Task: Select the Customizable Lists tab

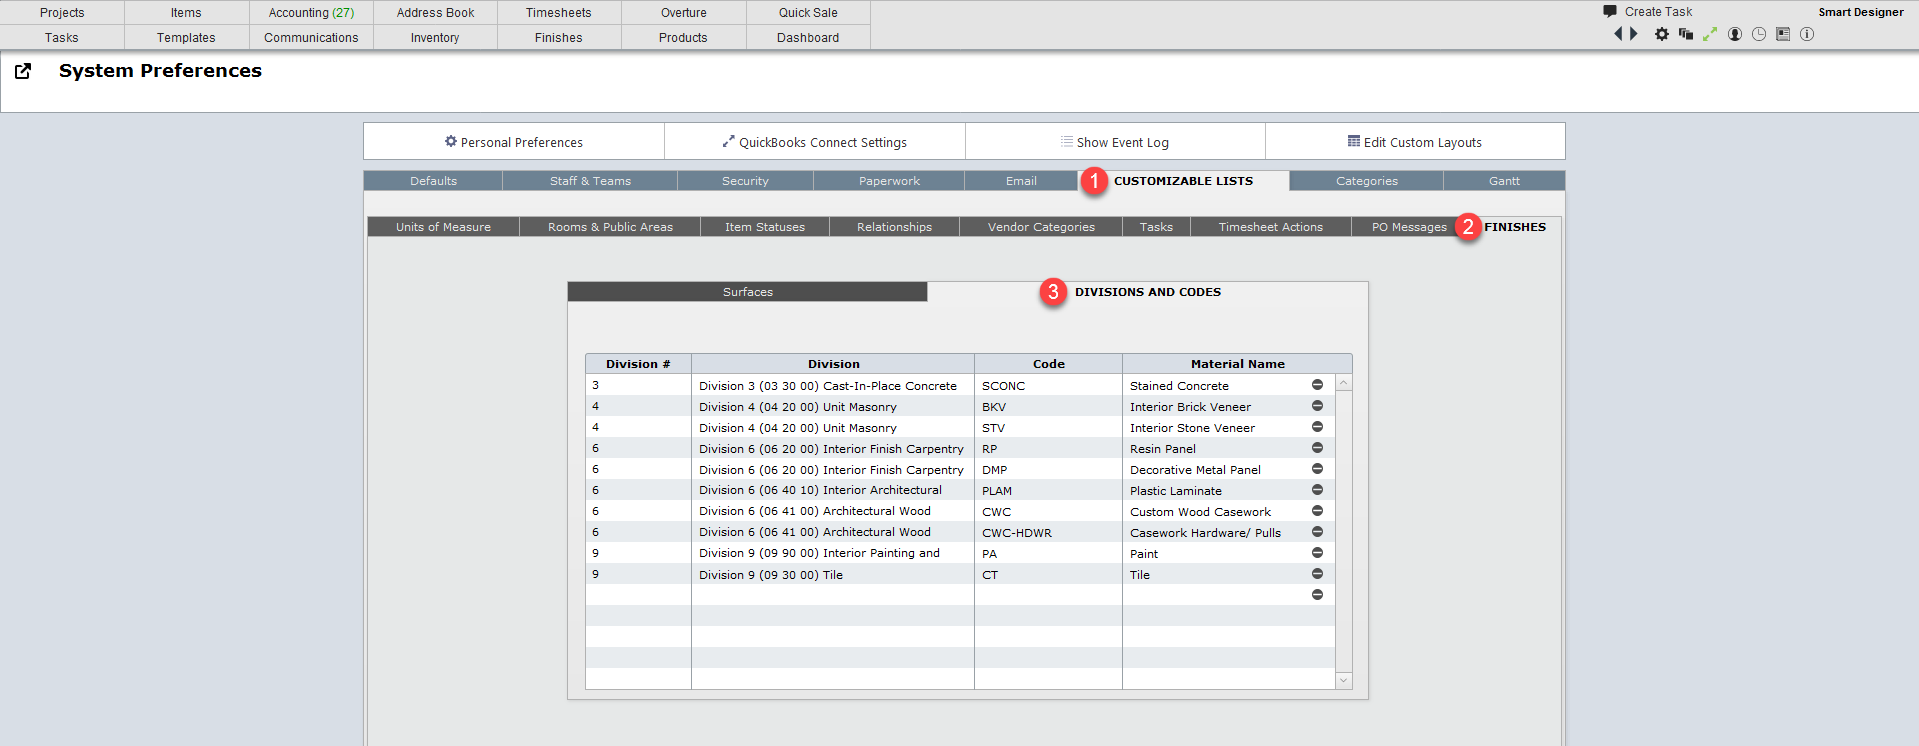Action: pyautogui.click(x=1183, y=181)
